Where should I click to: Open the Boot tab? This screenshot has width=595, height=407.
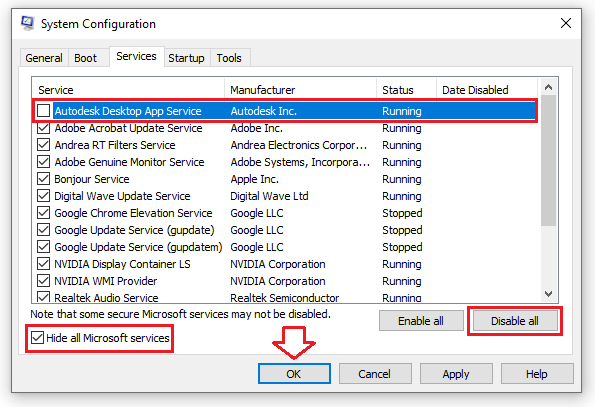coord(86,58)
